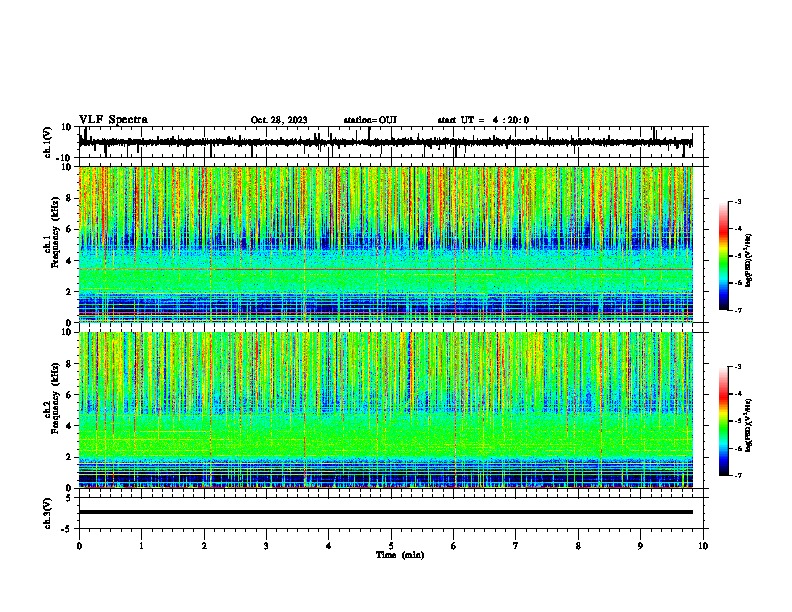Click the "Time (min)" axis label
The image size is (792, 612).
pos(400,555)
